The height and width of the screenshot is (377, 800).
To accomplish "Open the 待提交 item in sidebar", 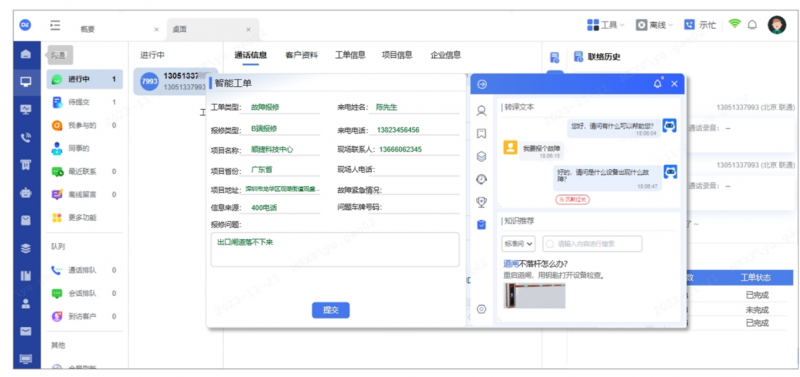I will [85, 103].
